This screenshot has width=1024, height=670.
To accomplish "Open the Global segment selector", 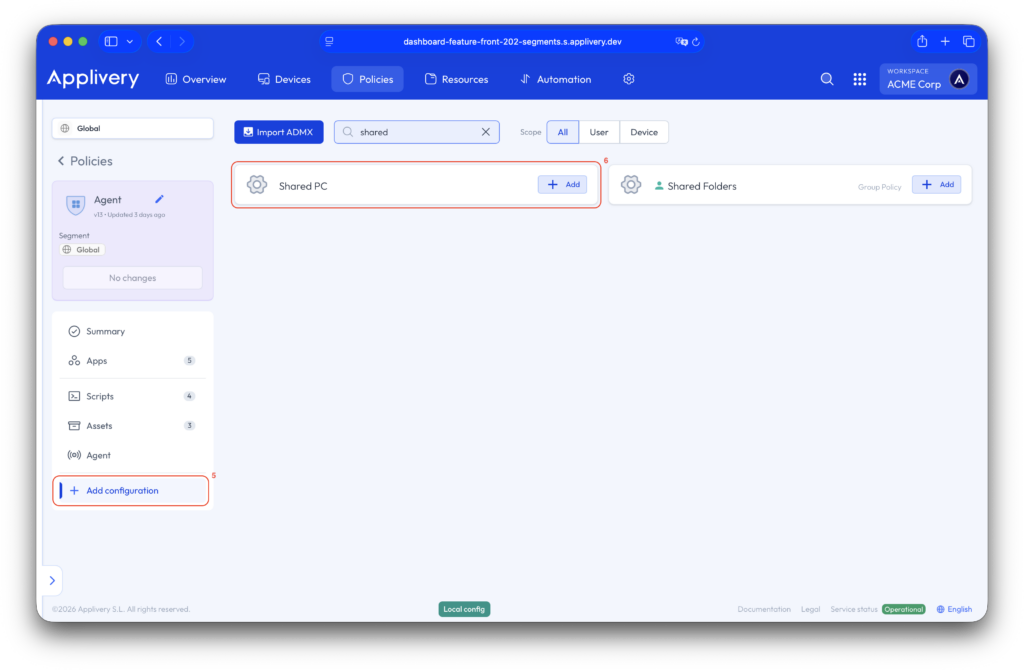I will click(132, 128).
